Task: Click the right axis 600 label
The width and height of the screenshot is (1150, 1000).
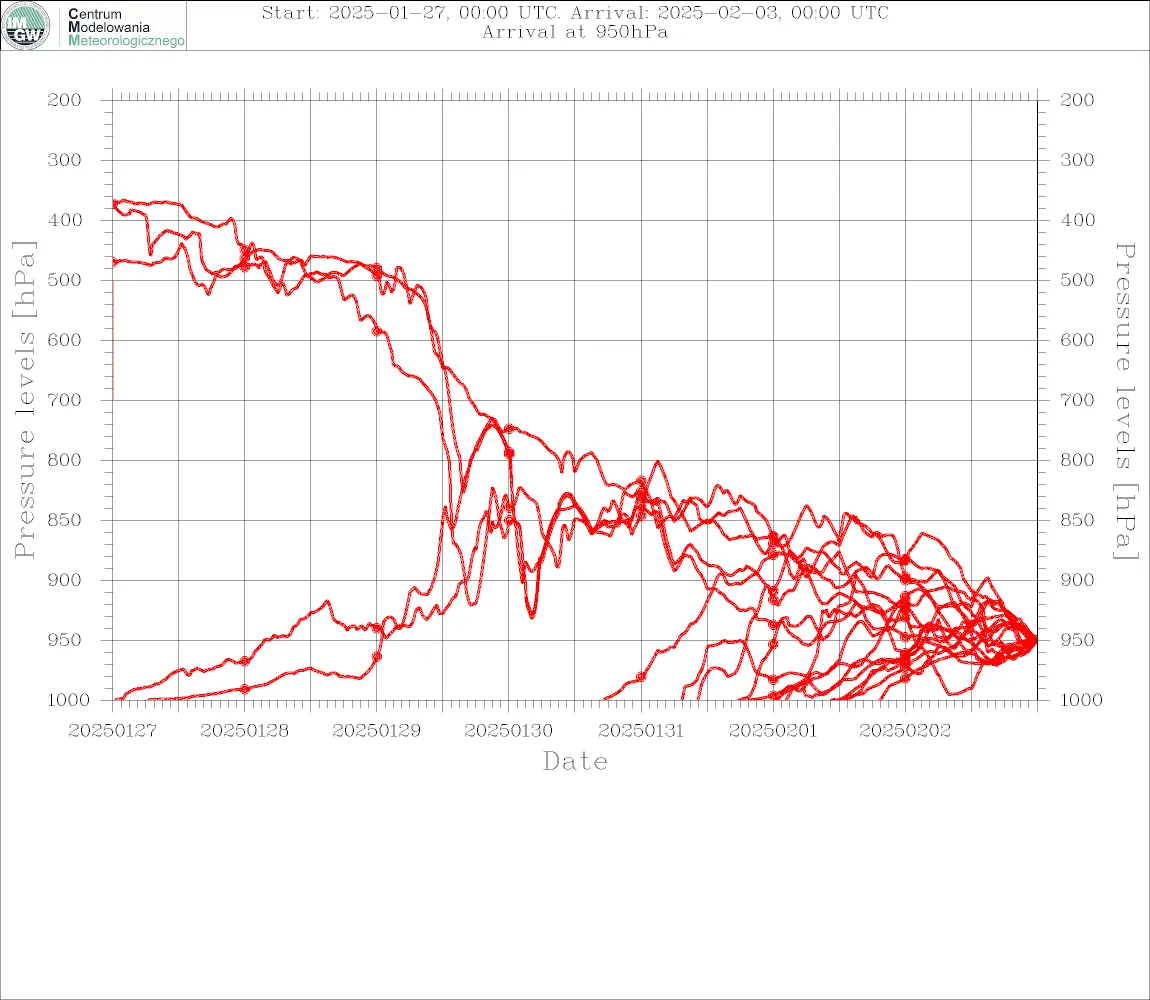Action: click(x=1077, y=340)
